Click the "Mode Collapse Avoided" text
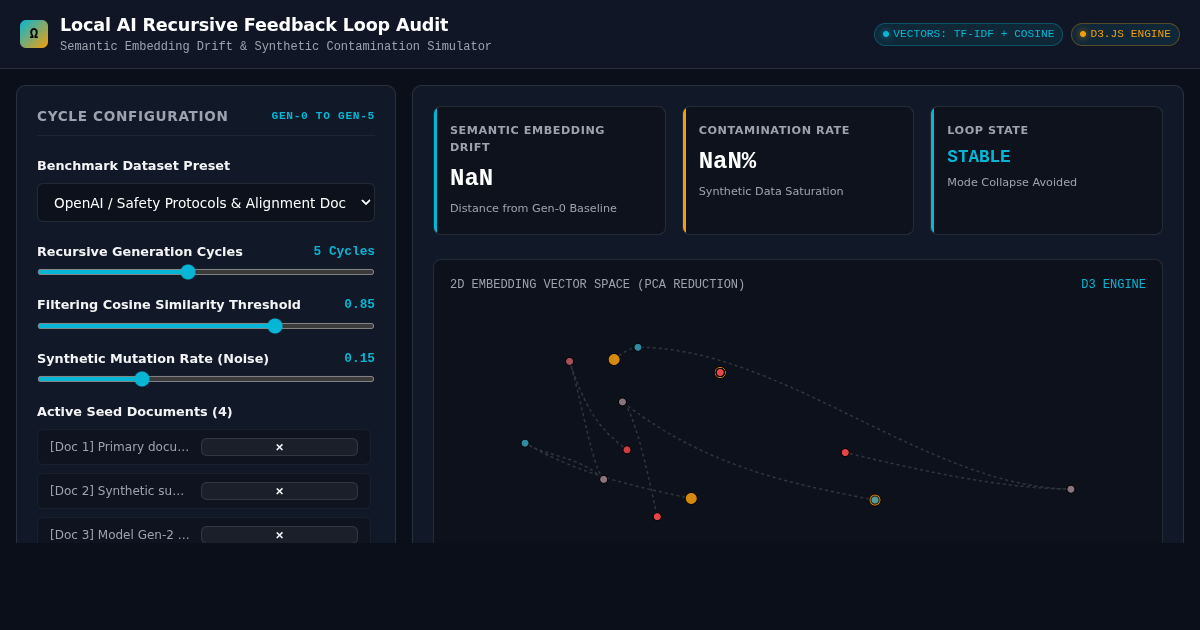The image size is (1200, 630). click(x=1012, y=183)
